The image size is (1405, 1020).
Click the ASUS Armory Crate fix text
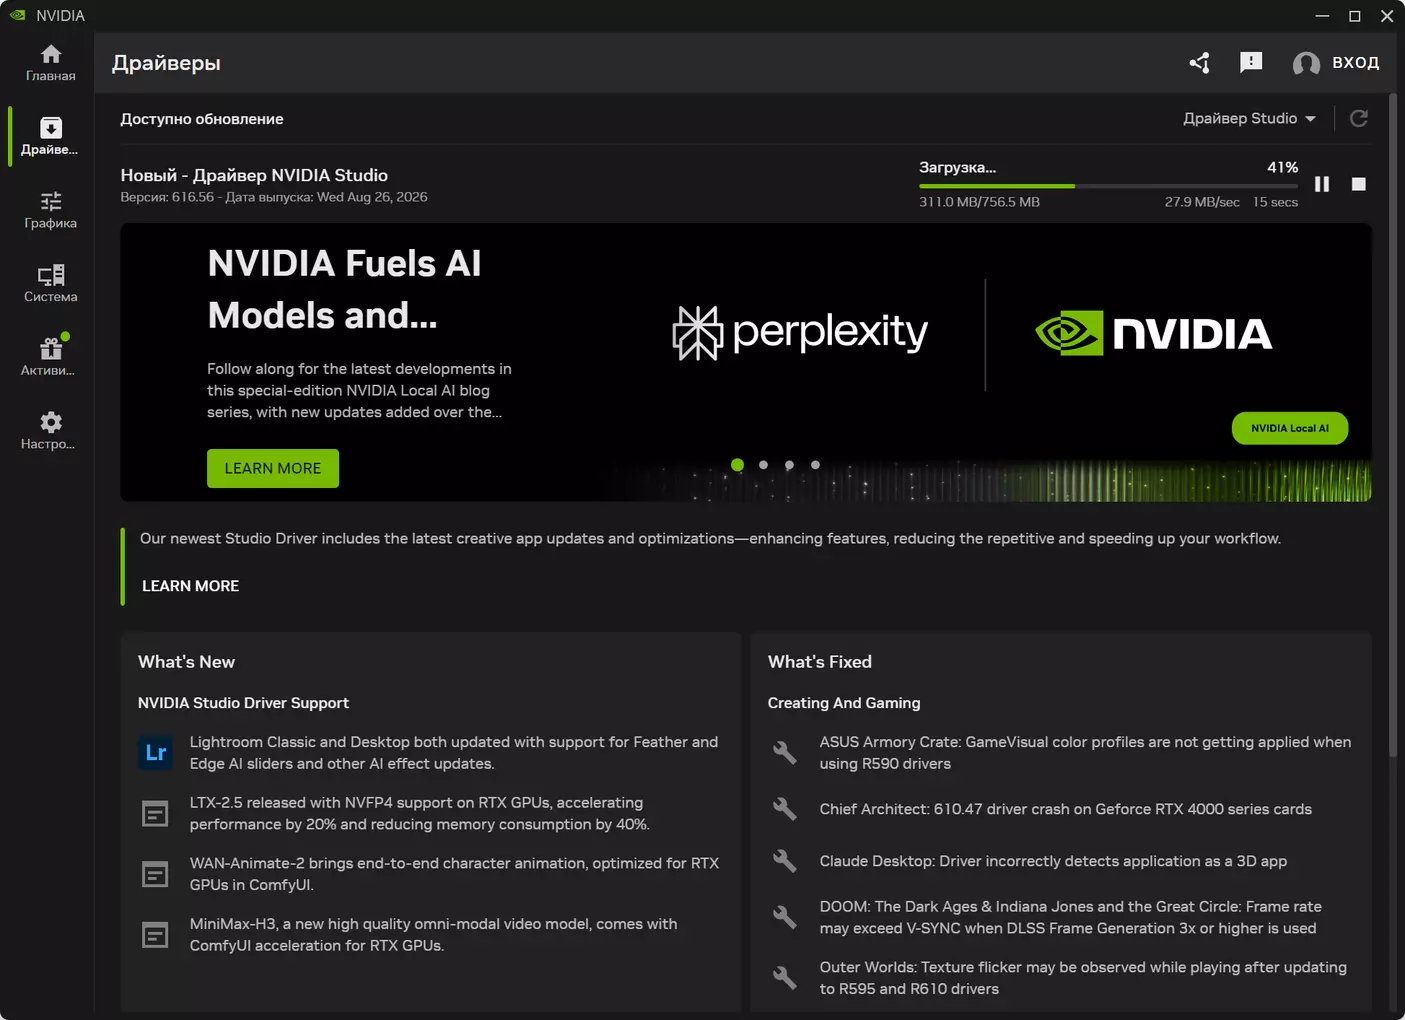1086,753
